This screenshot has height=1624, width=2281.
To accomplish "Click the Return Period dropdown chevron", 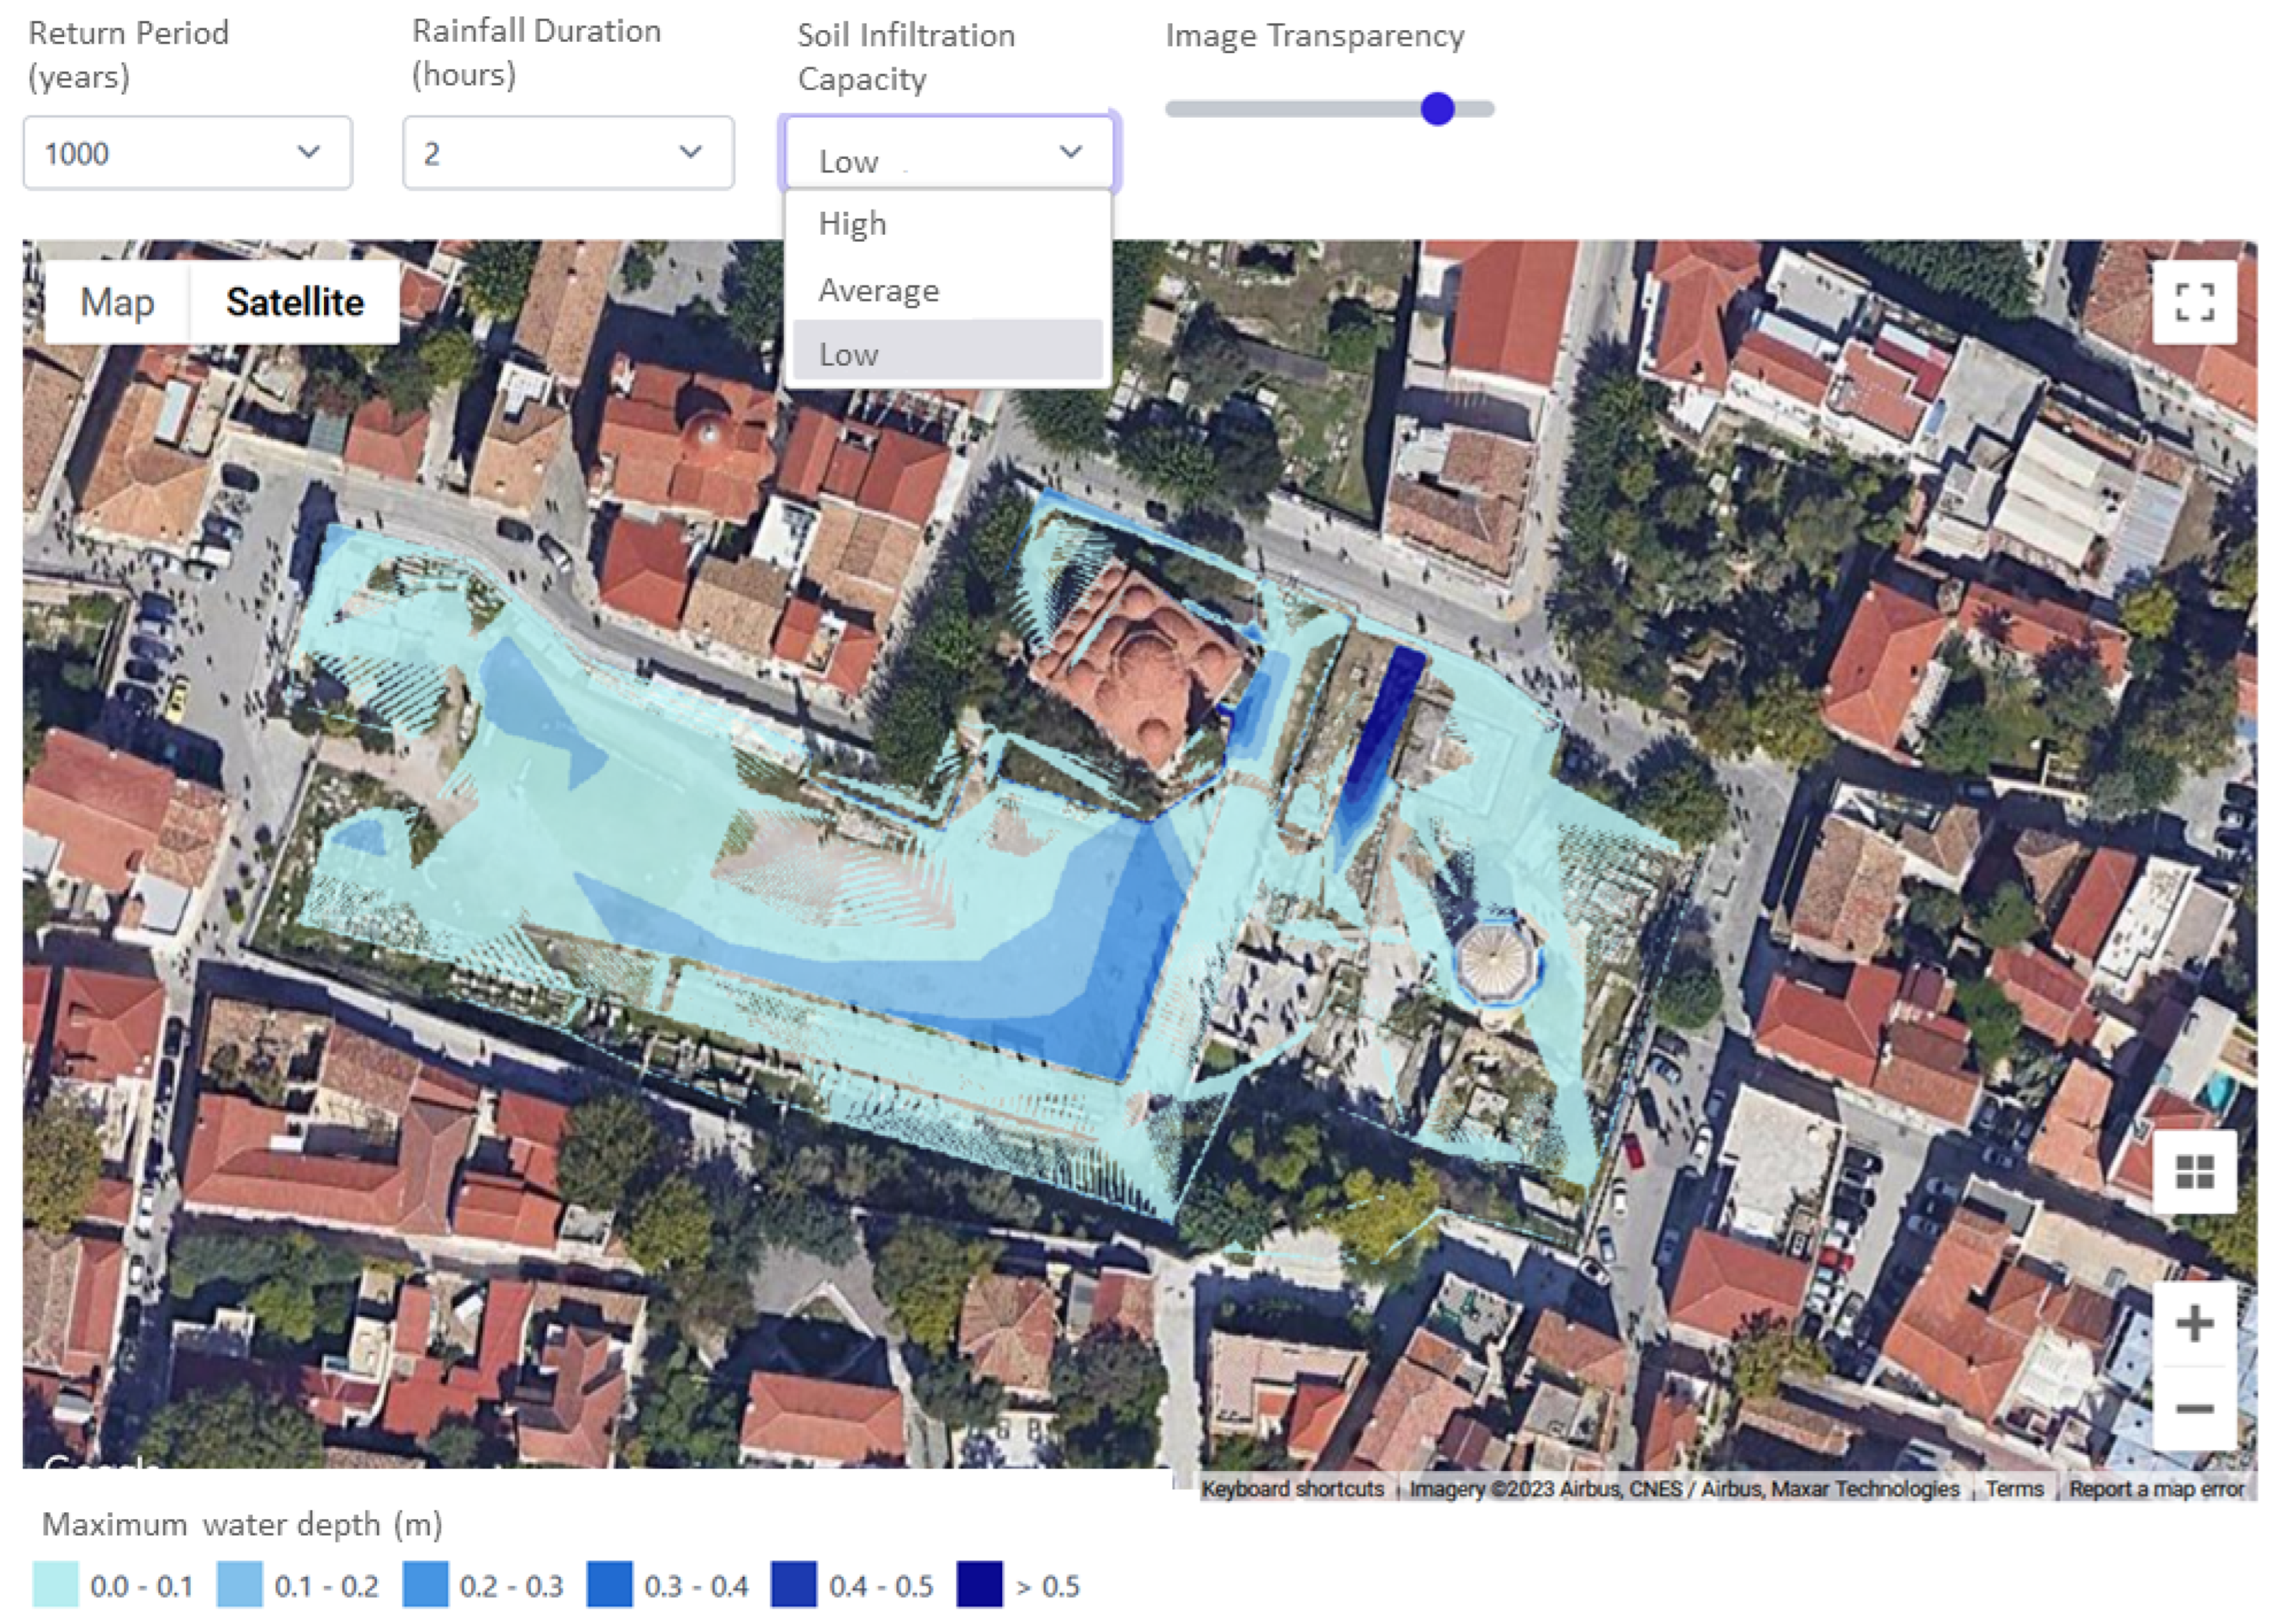I will pos(309,152).
